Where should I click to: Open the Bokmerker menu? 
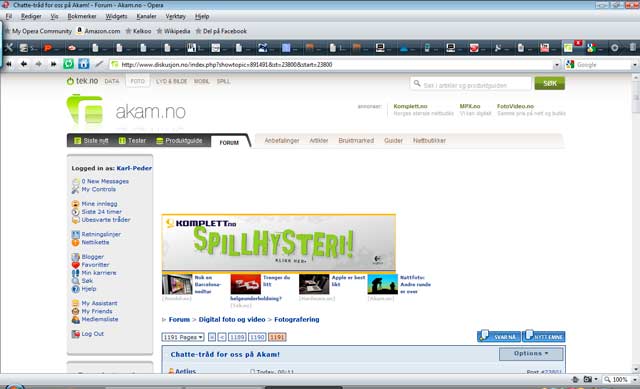pyautogui.click(x=82, y=16)
